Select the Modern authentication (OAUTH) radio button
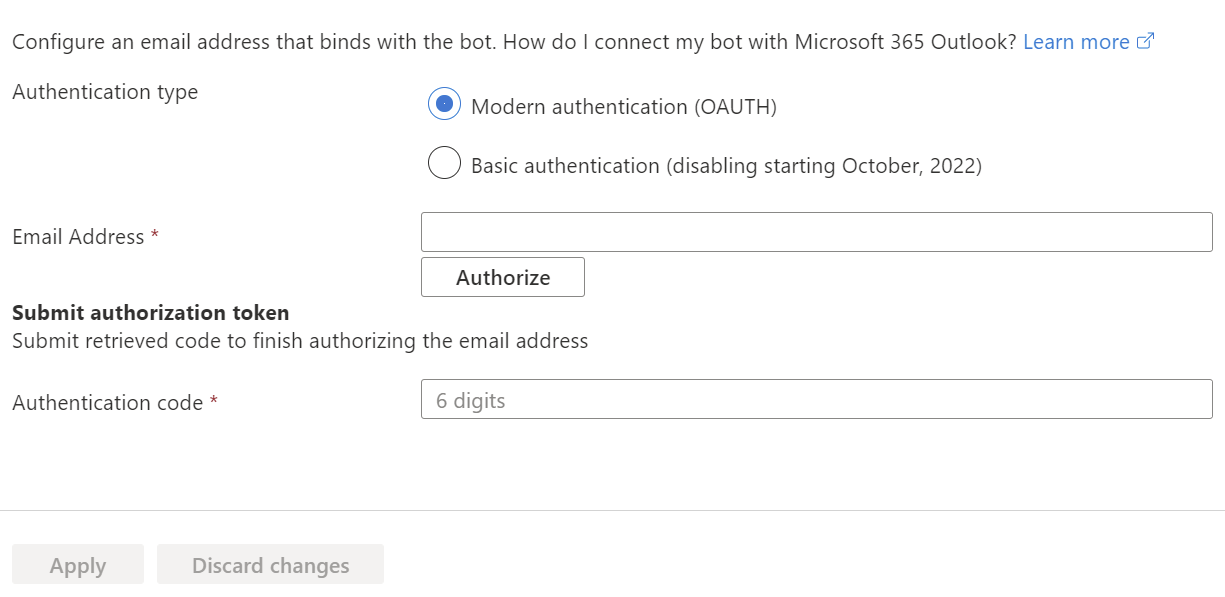1225x597 pixels. [444, 104]
